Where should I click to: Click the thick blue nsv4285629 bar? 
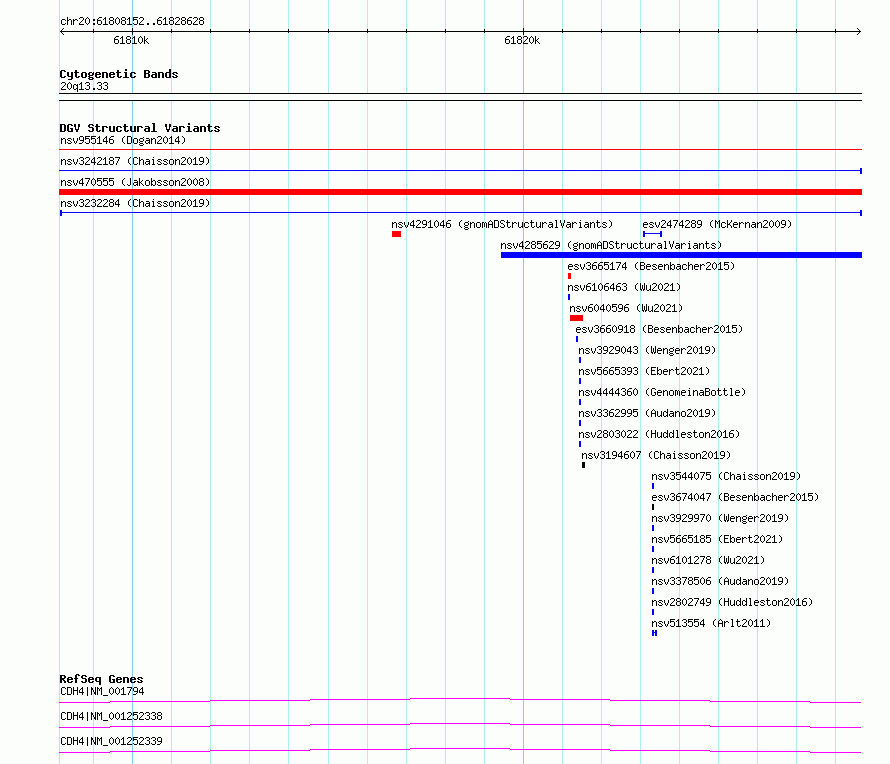click(681, 255)
